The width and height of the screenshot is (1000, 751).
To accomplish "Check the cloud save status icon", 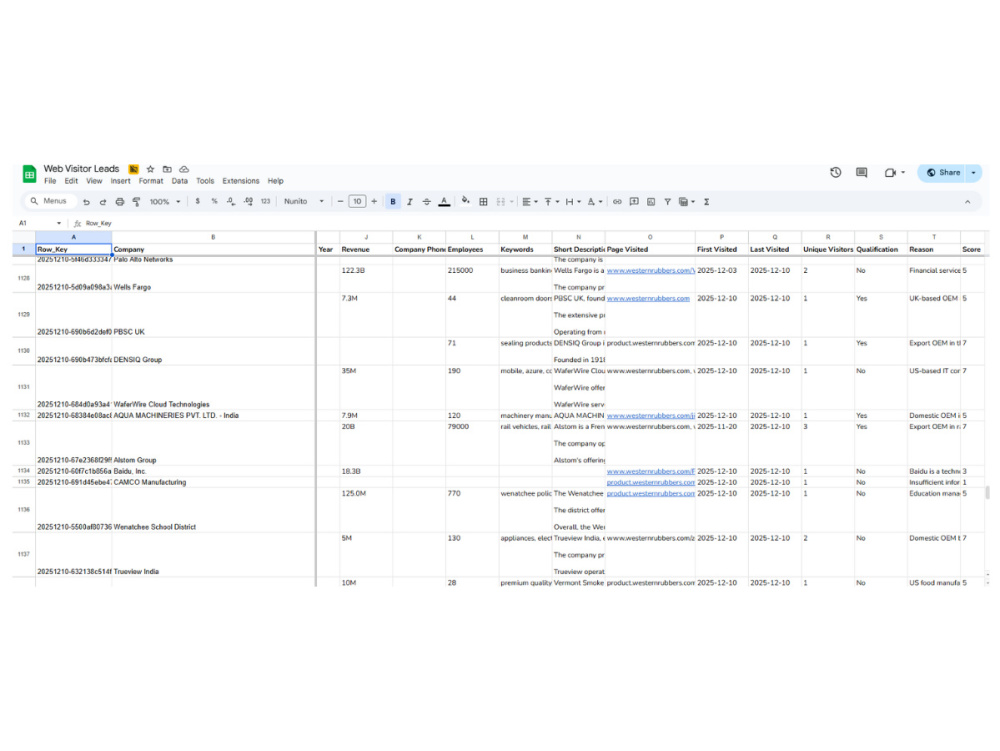I will point(184,169).
